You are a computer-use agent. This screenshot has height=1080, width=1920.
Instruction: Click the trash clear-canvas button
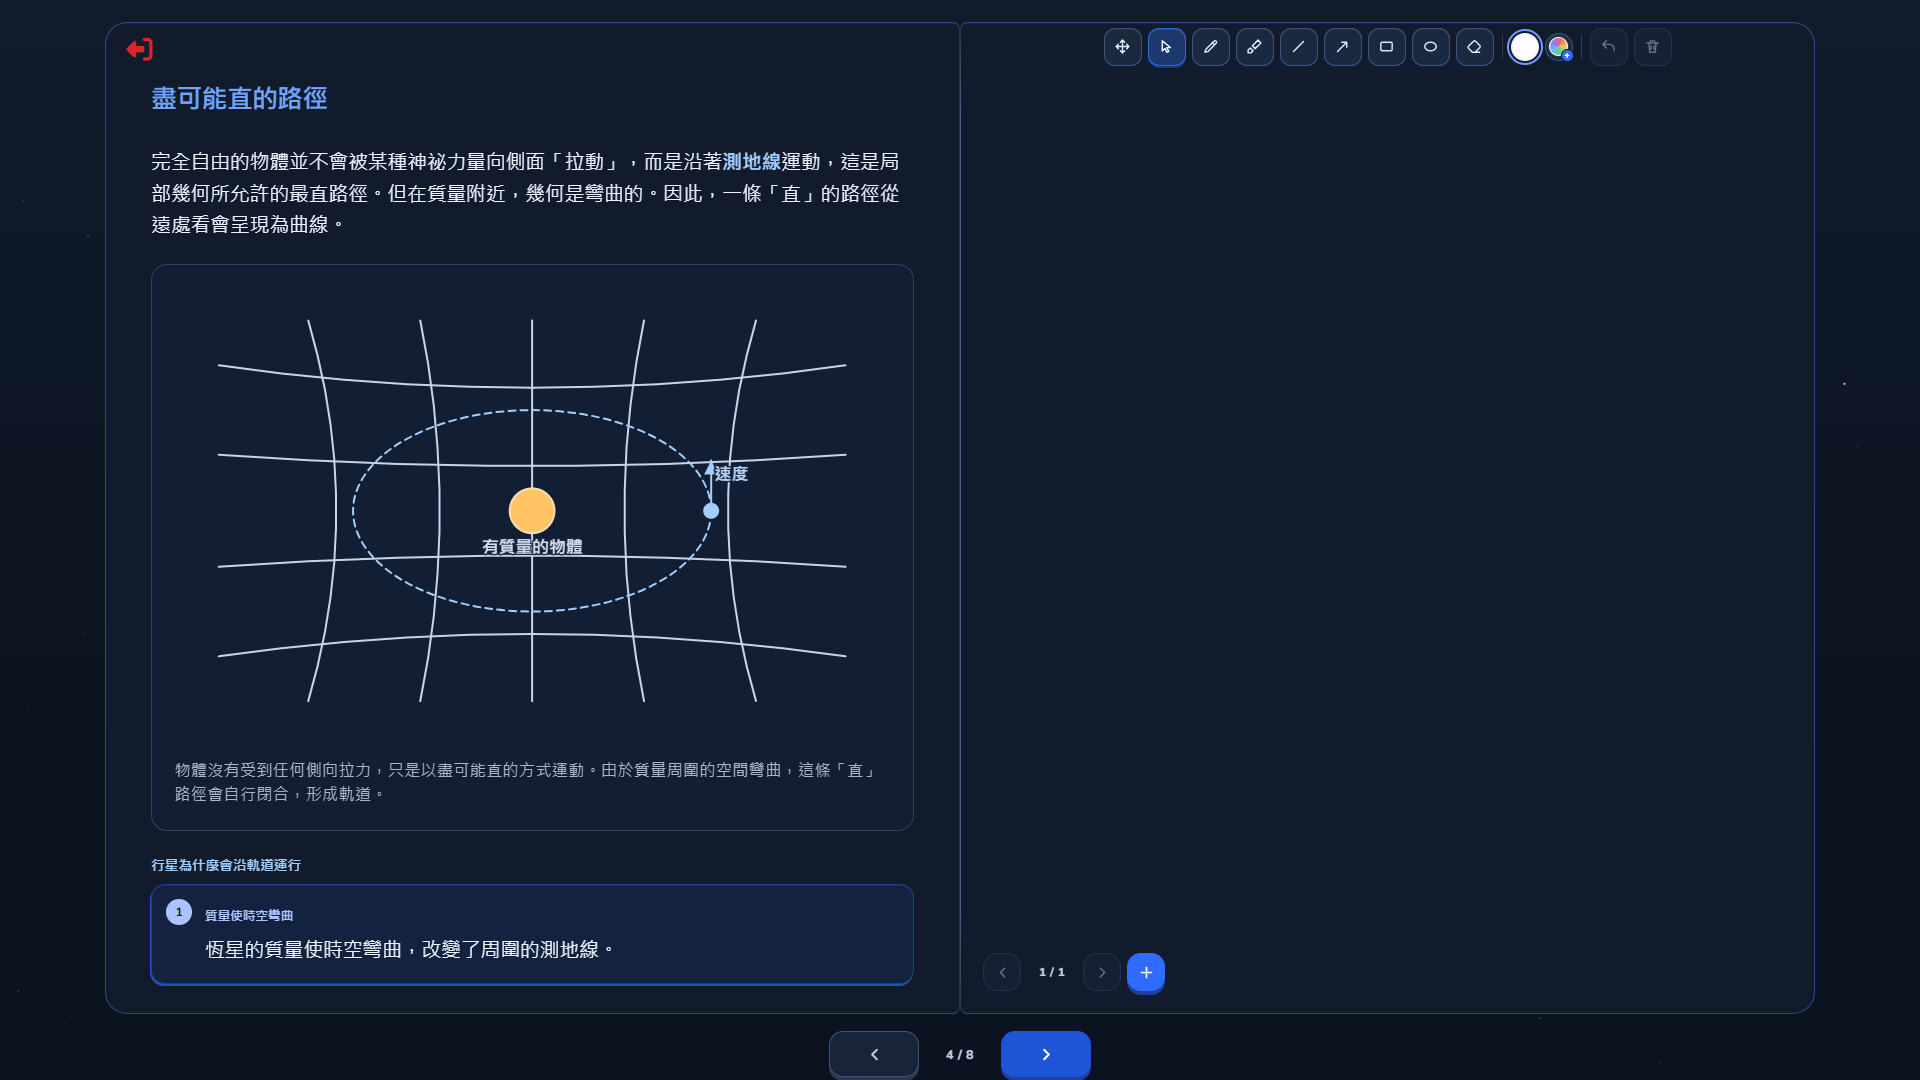(1652, 47)
